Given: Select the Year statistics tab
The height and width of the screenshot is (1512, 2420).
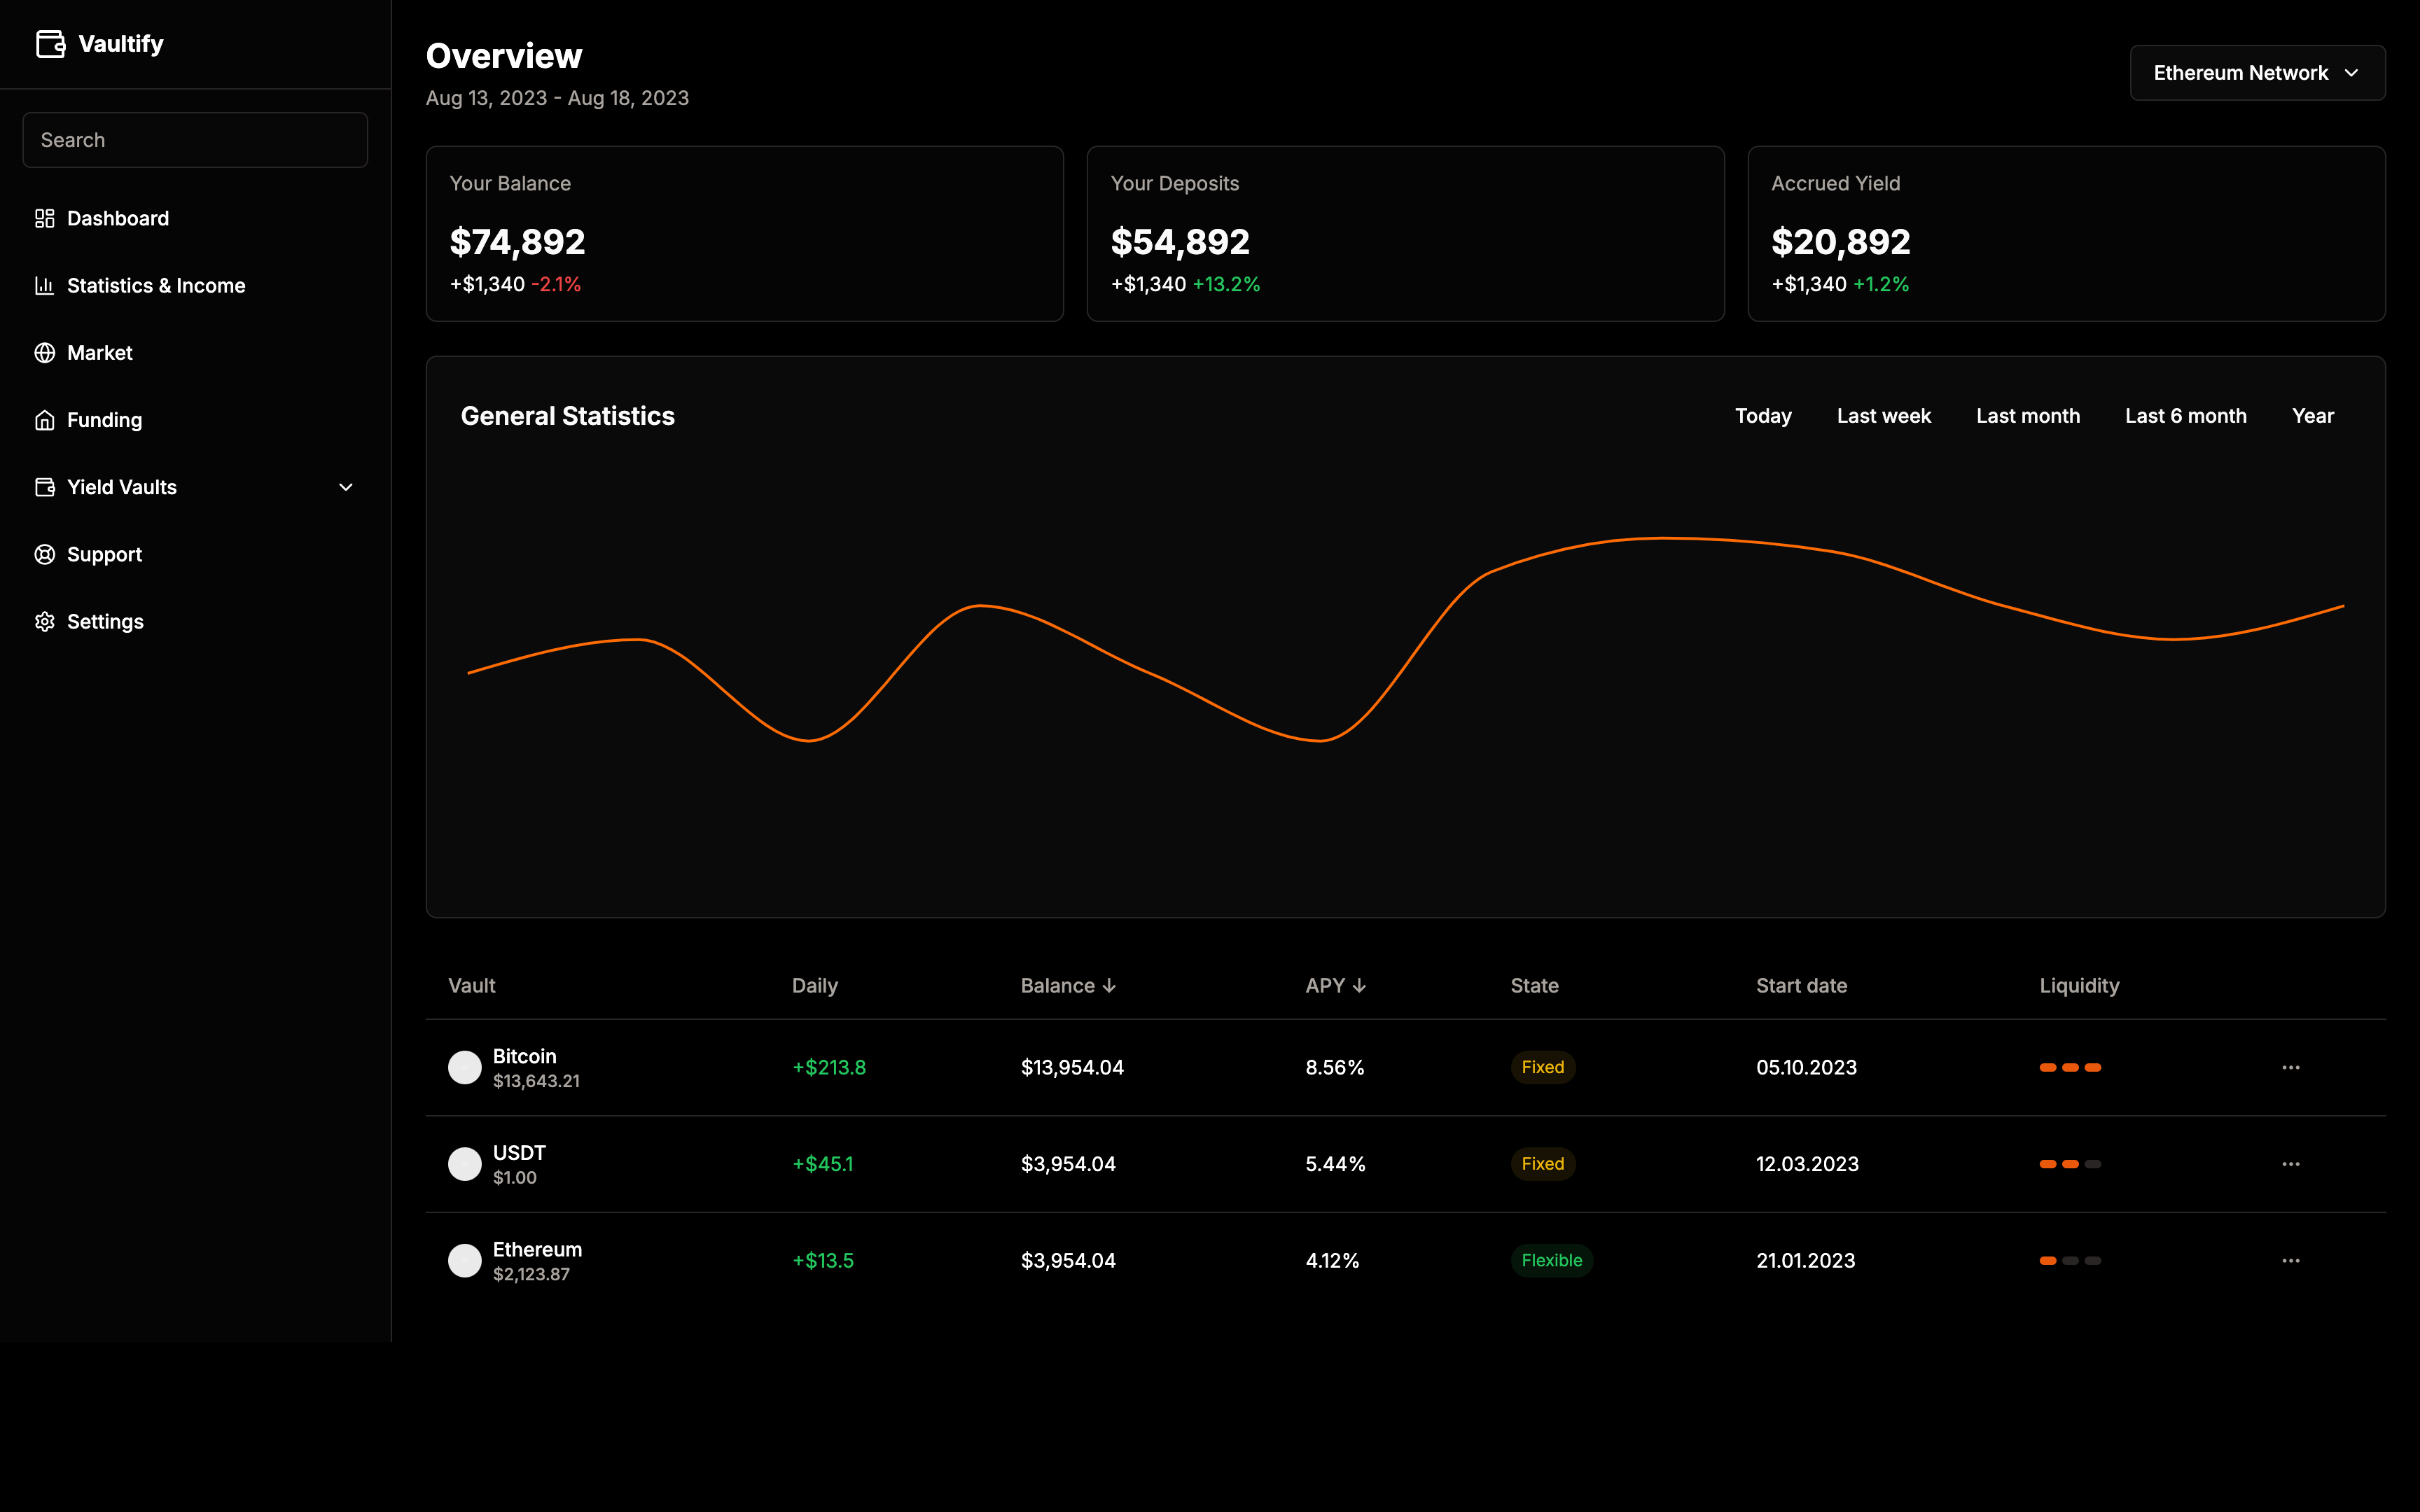Looking at the screenshot, I should tap(2313, 415).
